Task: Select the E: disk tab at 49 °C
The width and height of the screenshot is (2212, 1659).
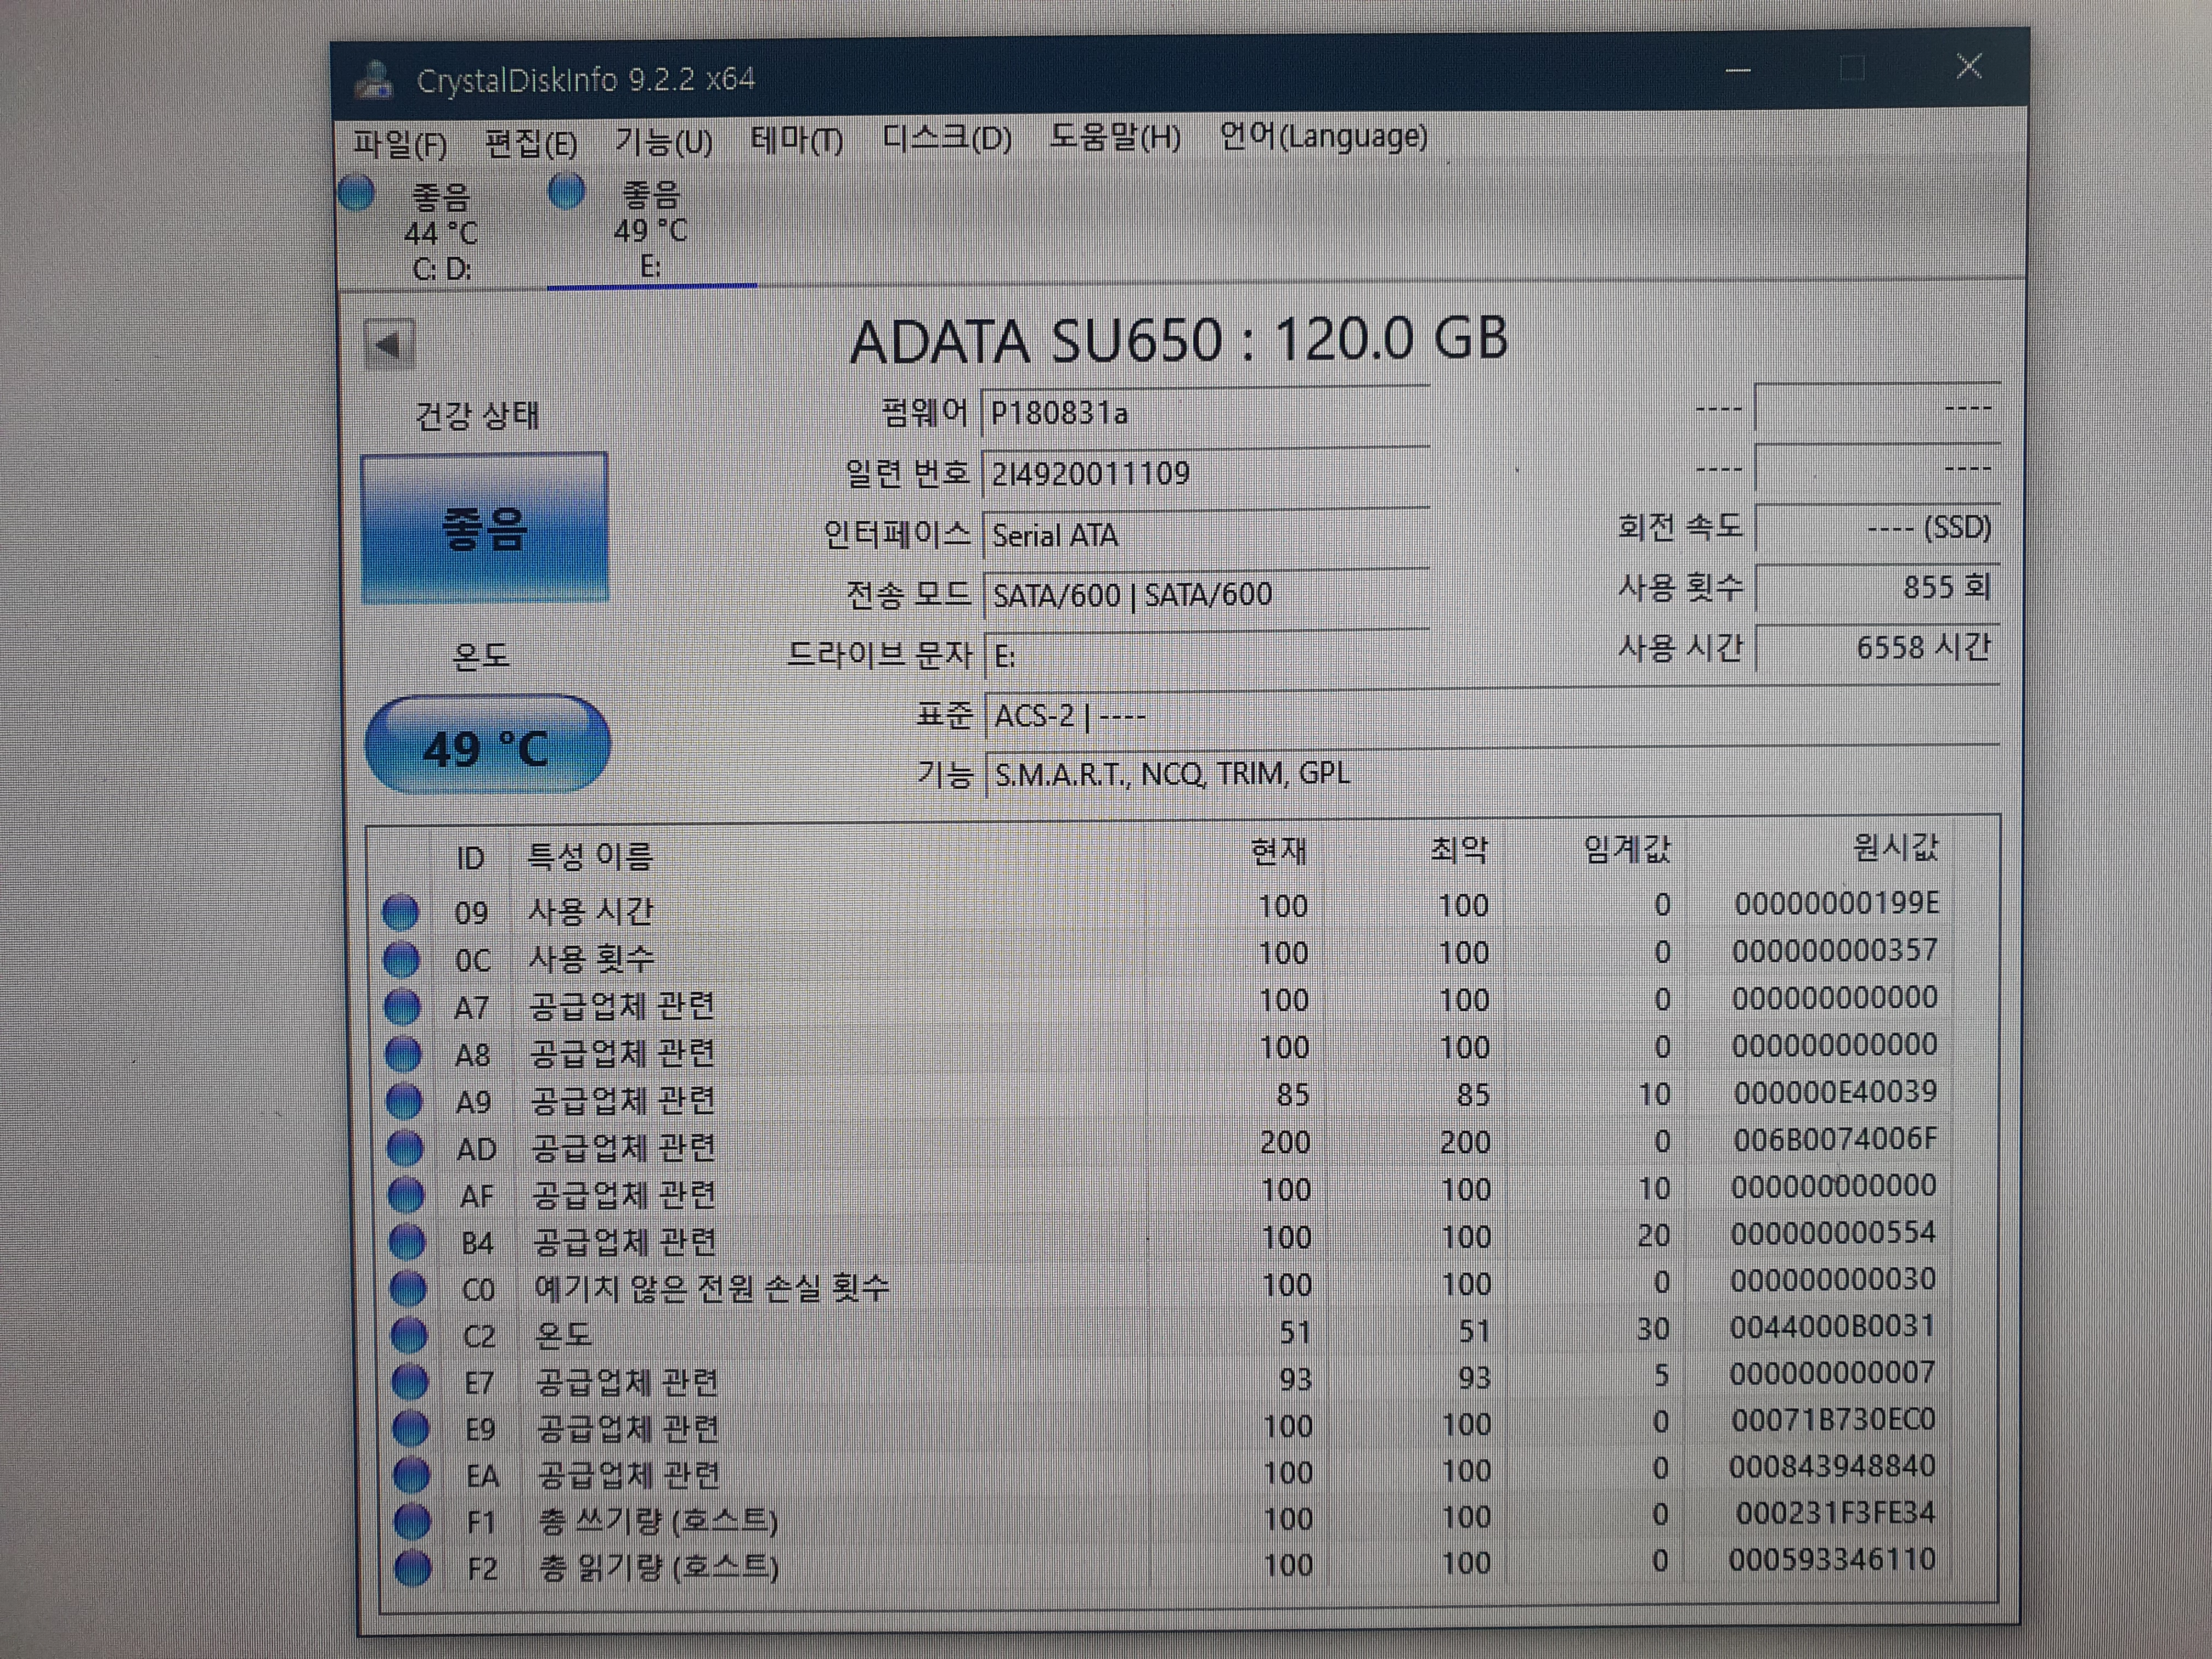Action: 651,230
